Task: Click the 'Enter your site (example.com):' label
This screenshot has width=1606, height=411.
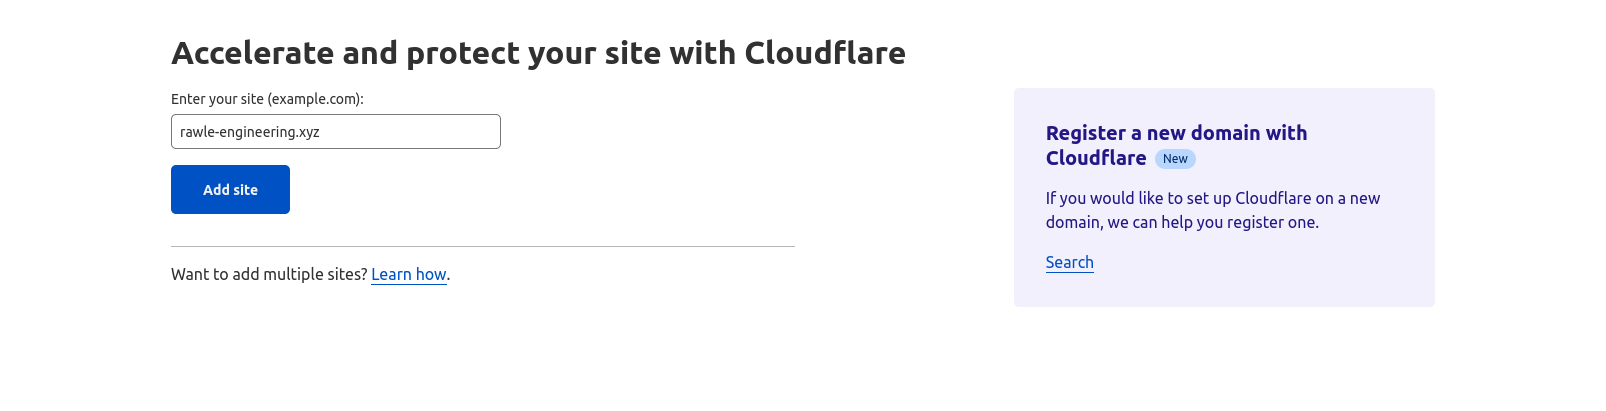Action: point(267,99)
